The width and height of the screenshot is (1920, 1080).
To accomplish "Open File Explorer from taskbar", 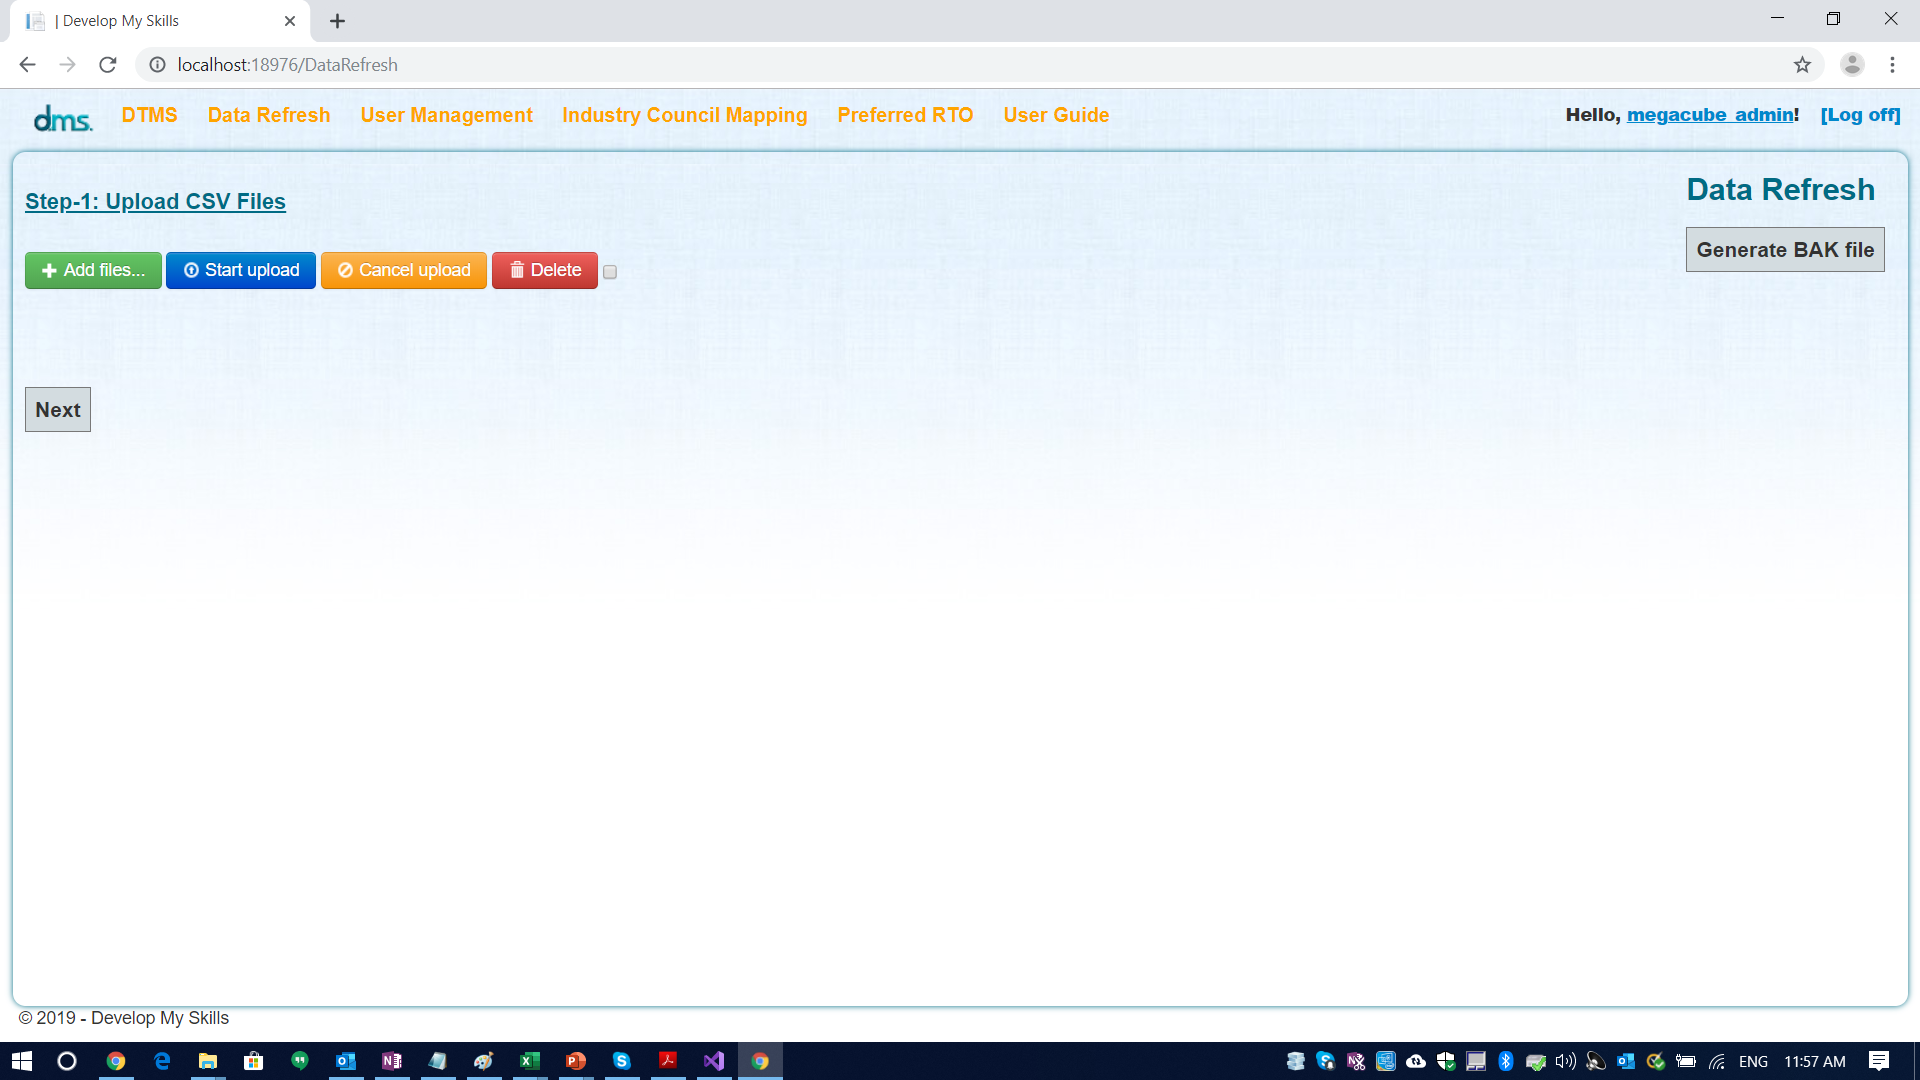I will [208, 1061].
